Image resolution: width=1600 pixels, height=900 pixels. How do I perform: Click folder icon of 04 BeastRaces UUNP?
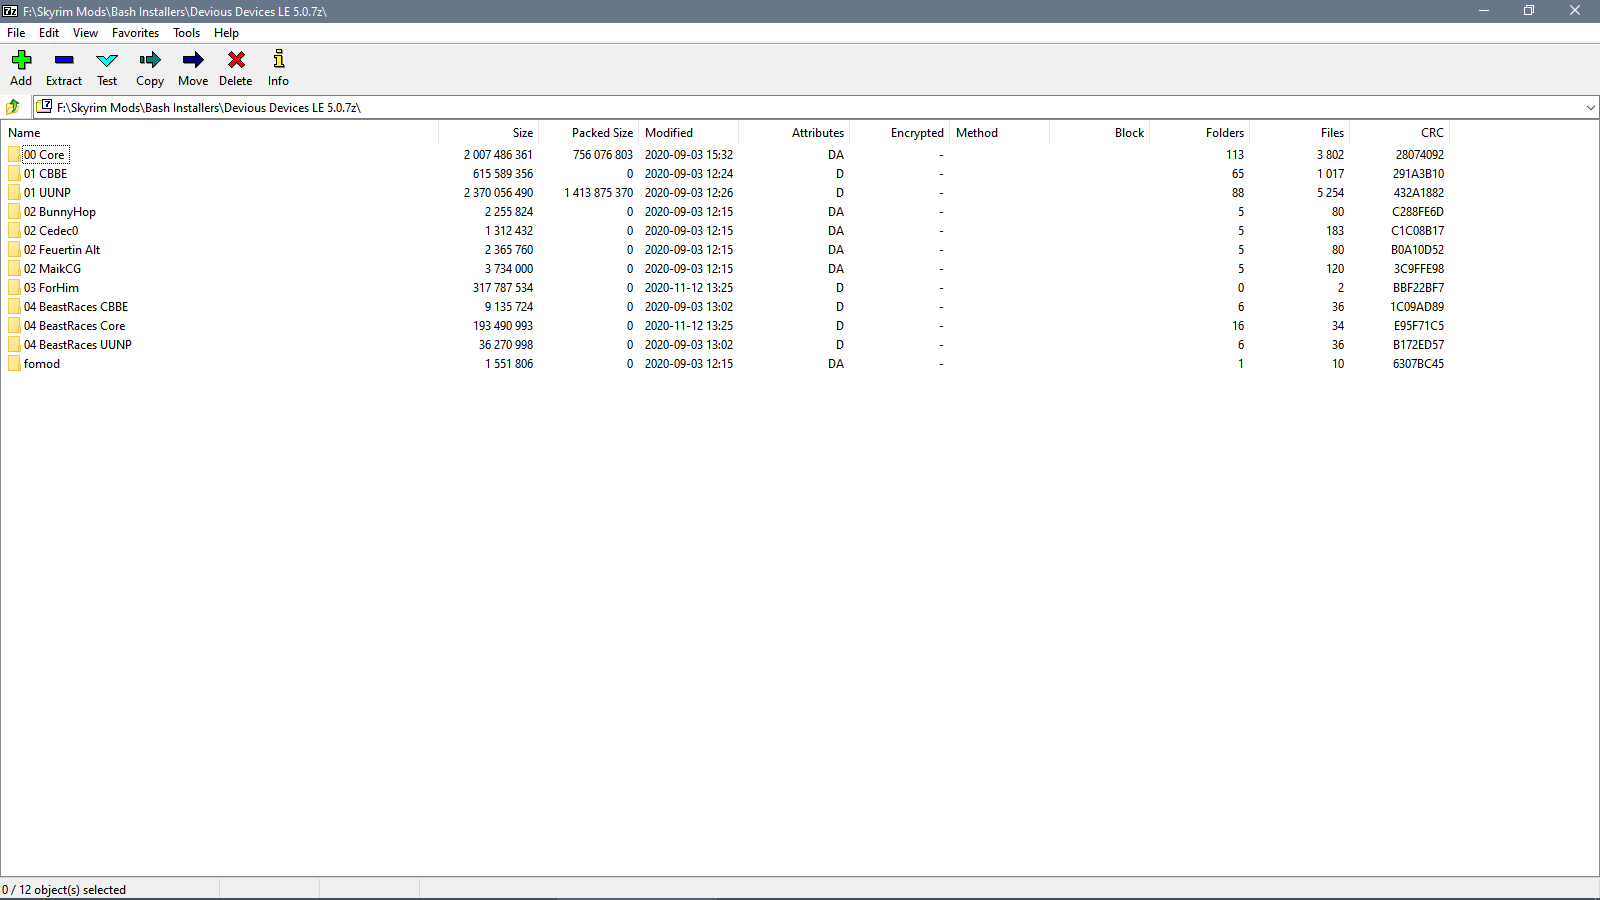click(x=14, y=344)
